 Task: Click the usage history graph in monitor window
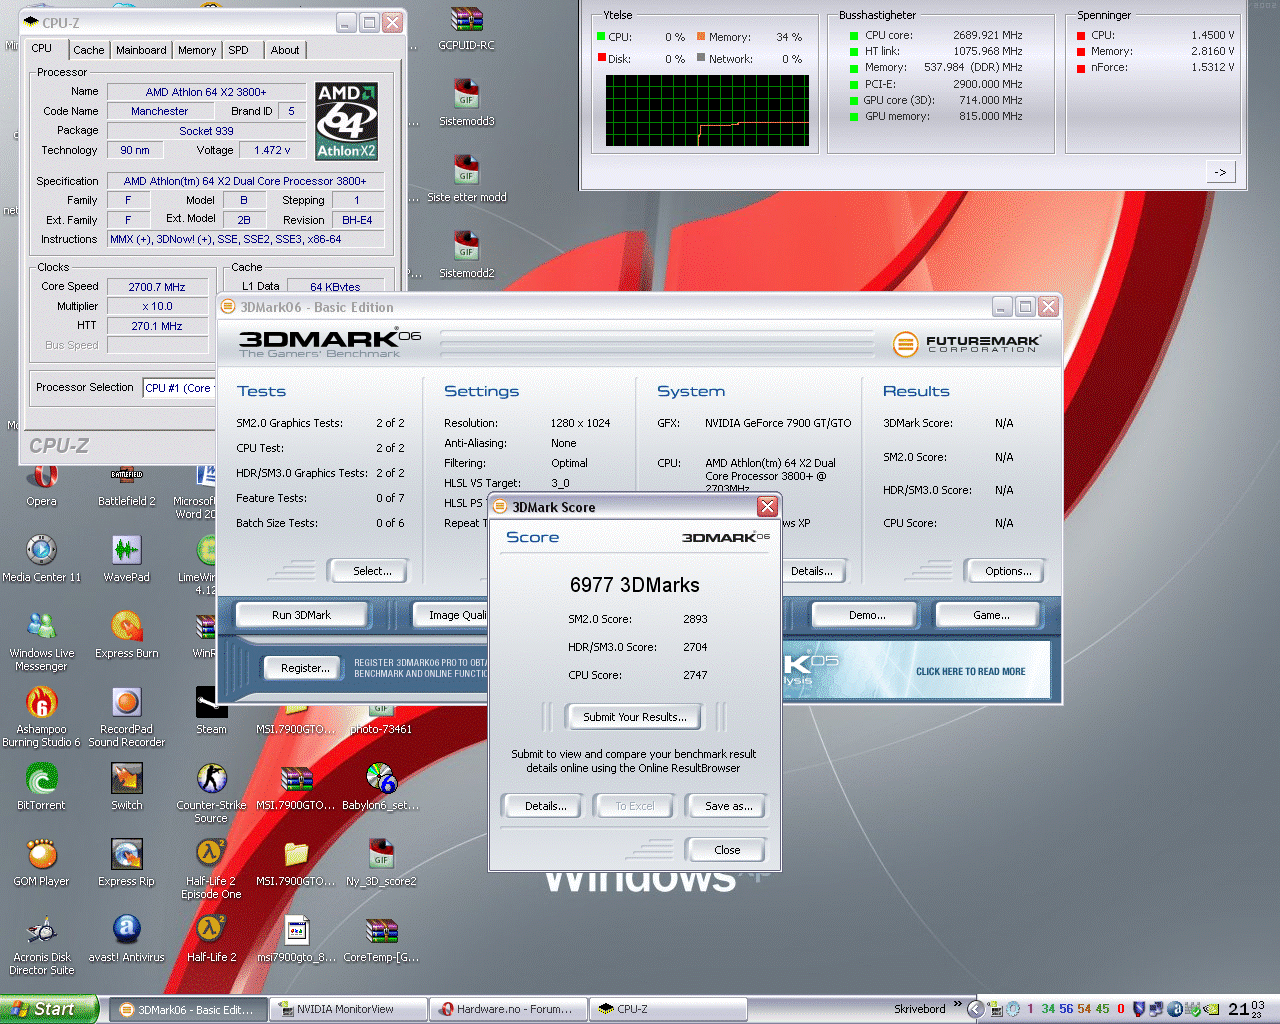(707, 110)
